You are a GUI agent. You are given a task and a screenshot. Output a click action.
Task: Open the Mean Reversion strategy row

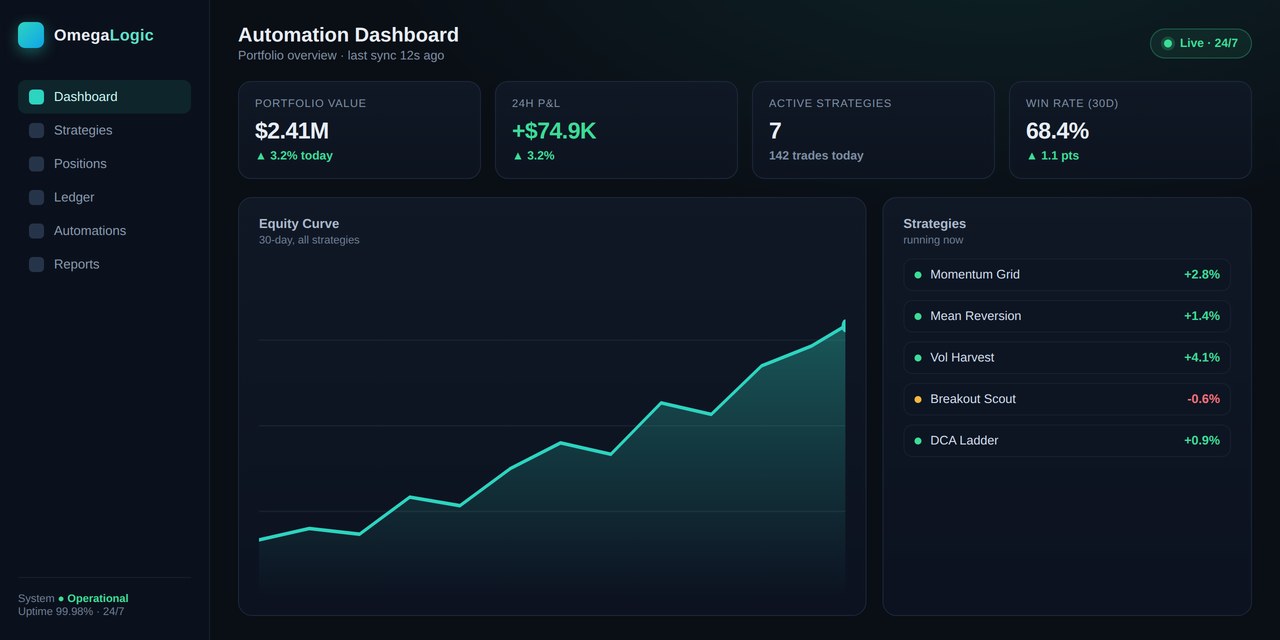click(1067, 316)
